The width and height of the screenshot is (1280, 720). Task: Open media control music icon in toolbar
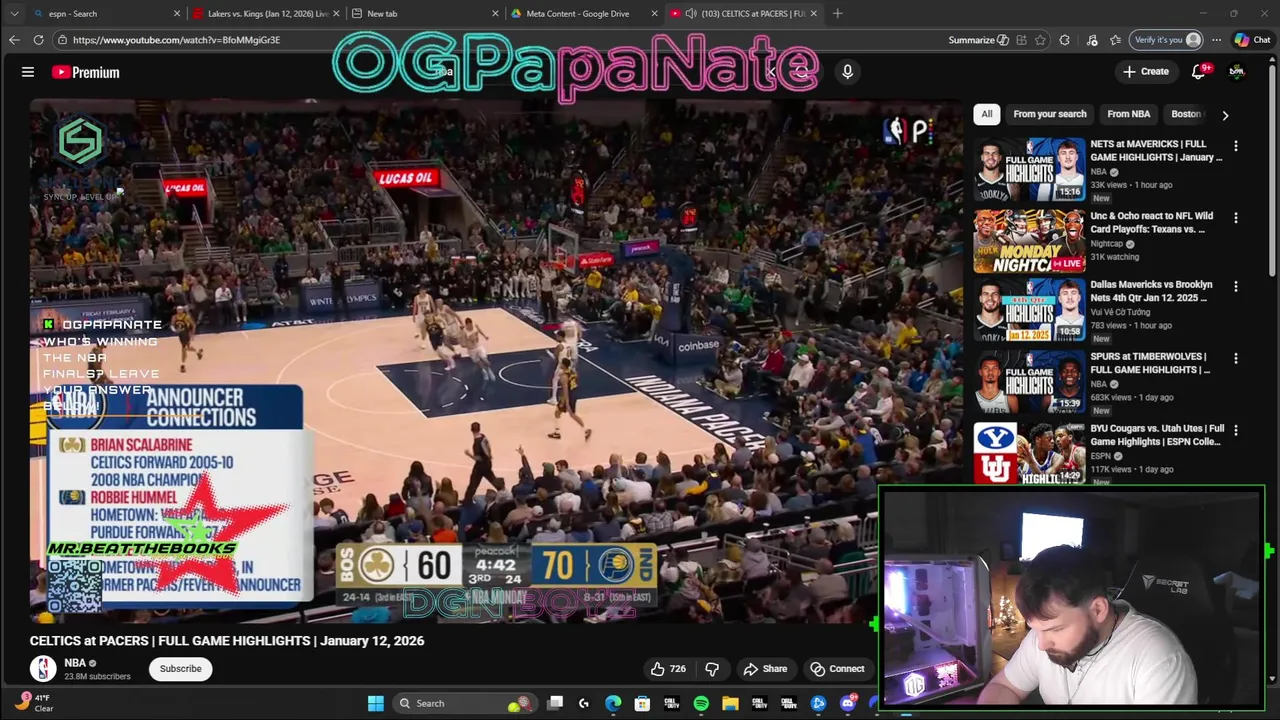tap(1092, 40)
